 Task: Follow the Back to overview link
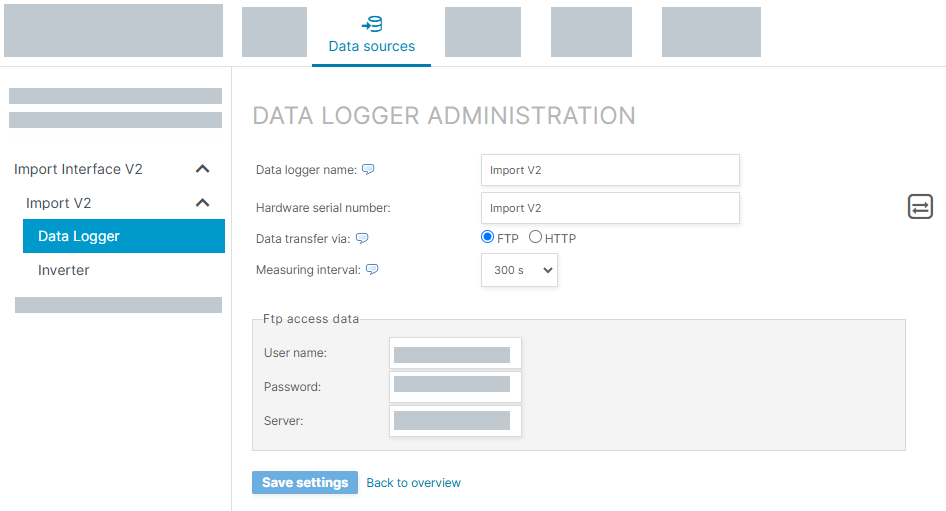tap(413, 483)
